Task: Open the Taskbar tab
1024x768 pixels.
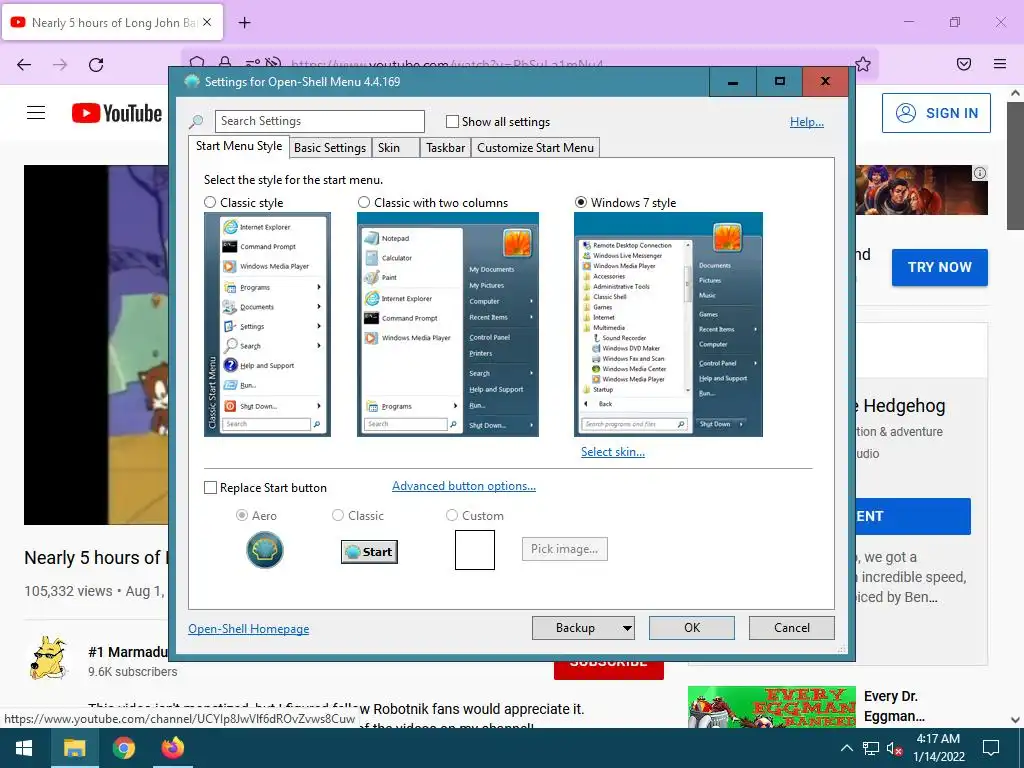Action: tap(445, 148)
